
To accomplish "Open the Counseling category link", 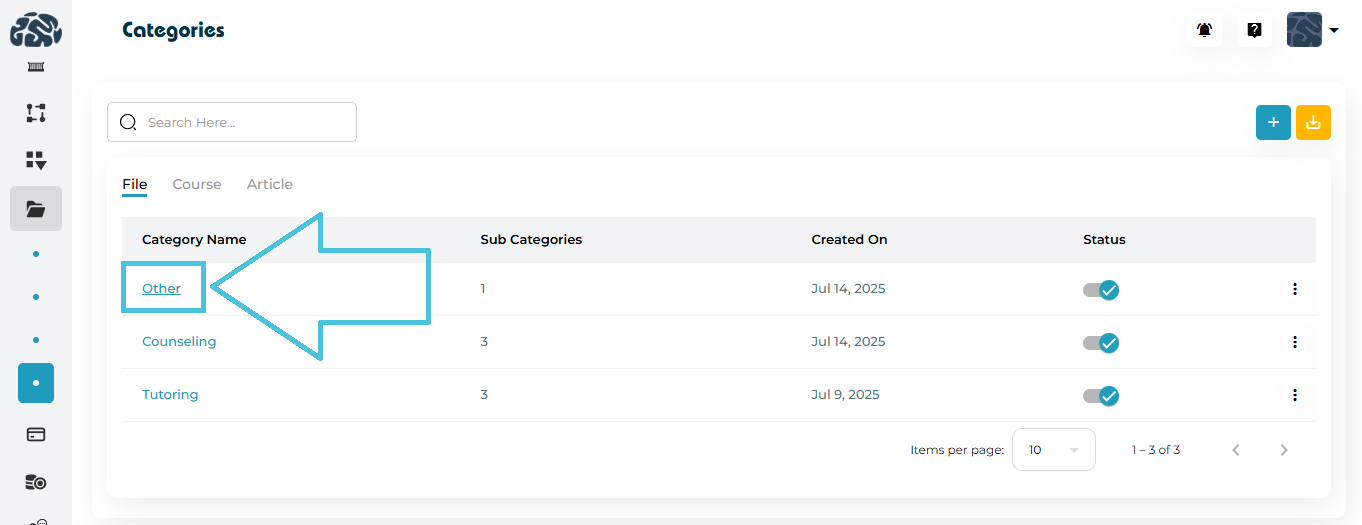I will [179, 342].
